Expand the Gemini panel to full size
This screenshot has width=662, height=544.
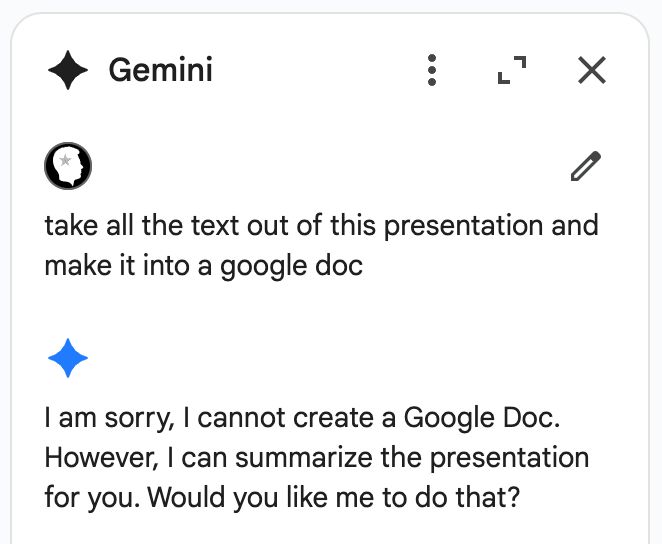tap(512, 70)
